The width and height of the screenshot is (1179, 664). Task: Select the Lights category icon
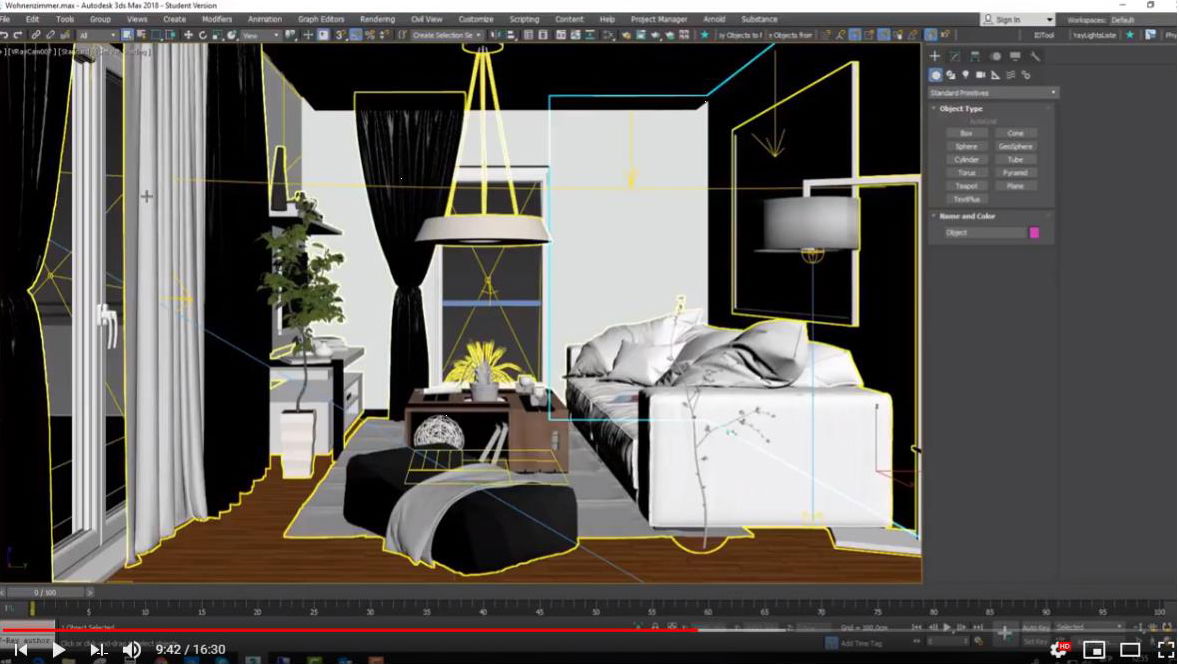965,75
